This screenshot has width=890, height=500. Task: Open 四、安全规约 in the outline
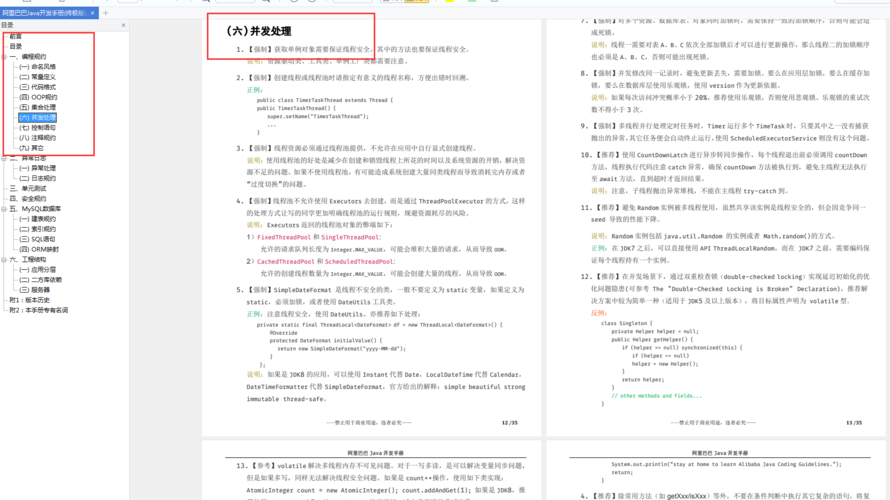pos(28,199)
